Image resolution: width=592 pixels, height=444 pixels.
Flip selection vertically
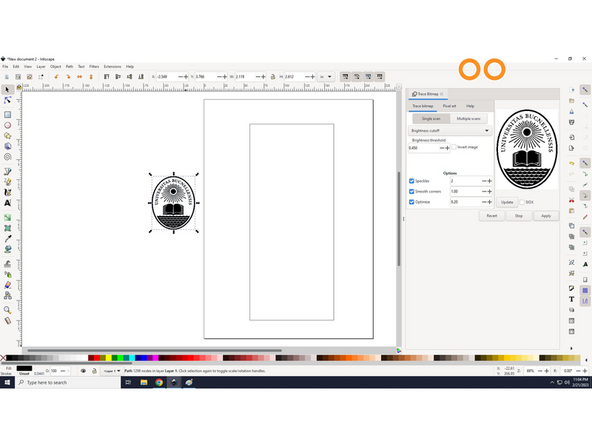(91, 77)
